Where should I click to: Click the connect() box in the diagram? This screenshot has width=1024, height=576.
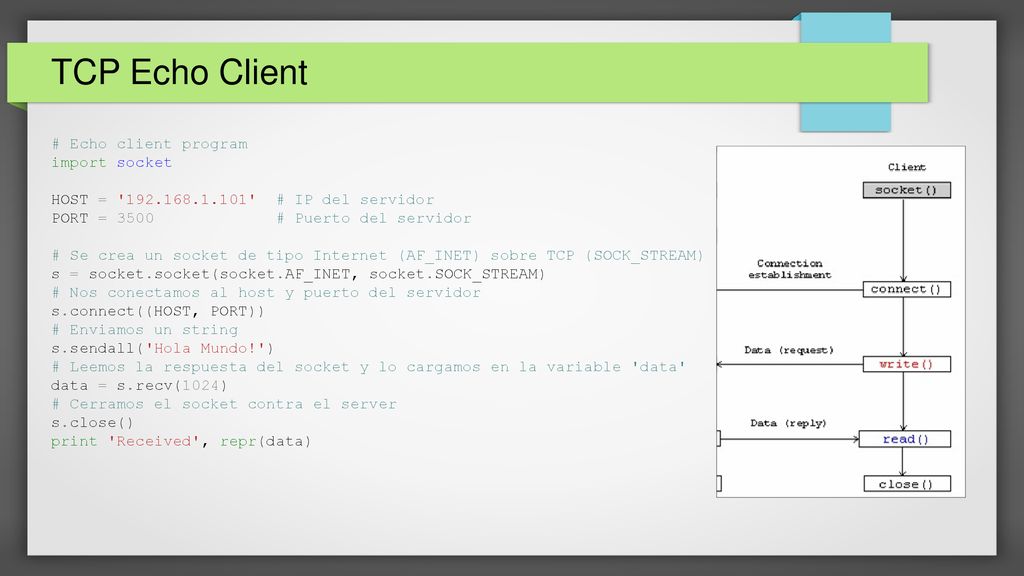pos(906,289)
